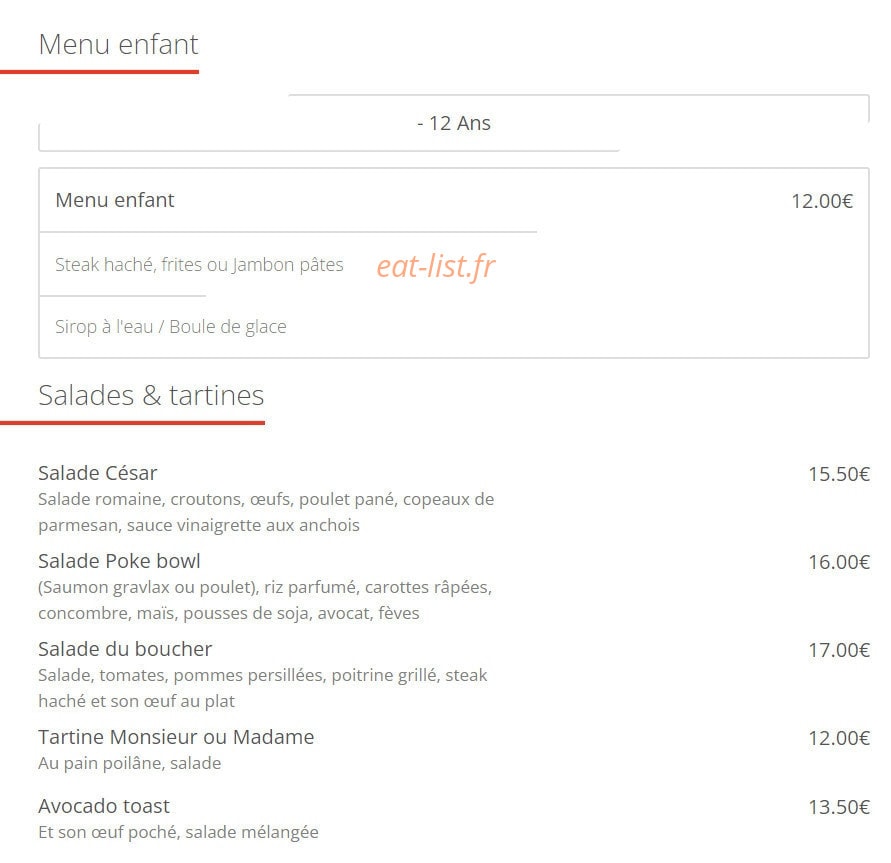Click the Salade César ingredients description
The height and width of the screenshot is (863, 891).
tap(266, 512)
